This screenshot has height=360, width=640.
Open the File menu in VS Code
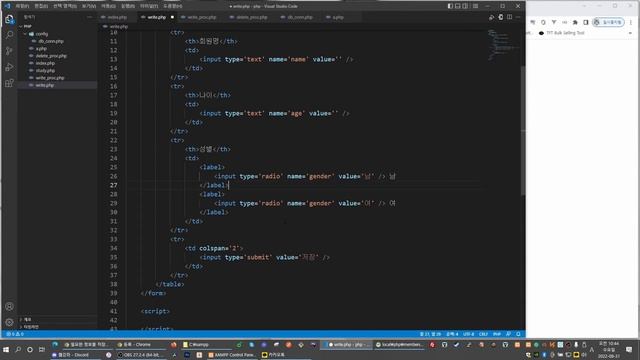pyautogui.click(x=22, y=6)
